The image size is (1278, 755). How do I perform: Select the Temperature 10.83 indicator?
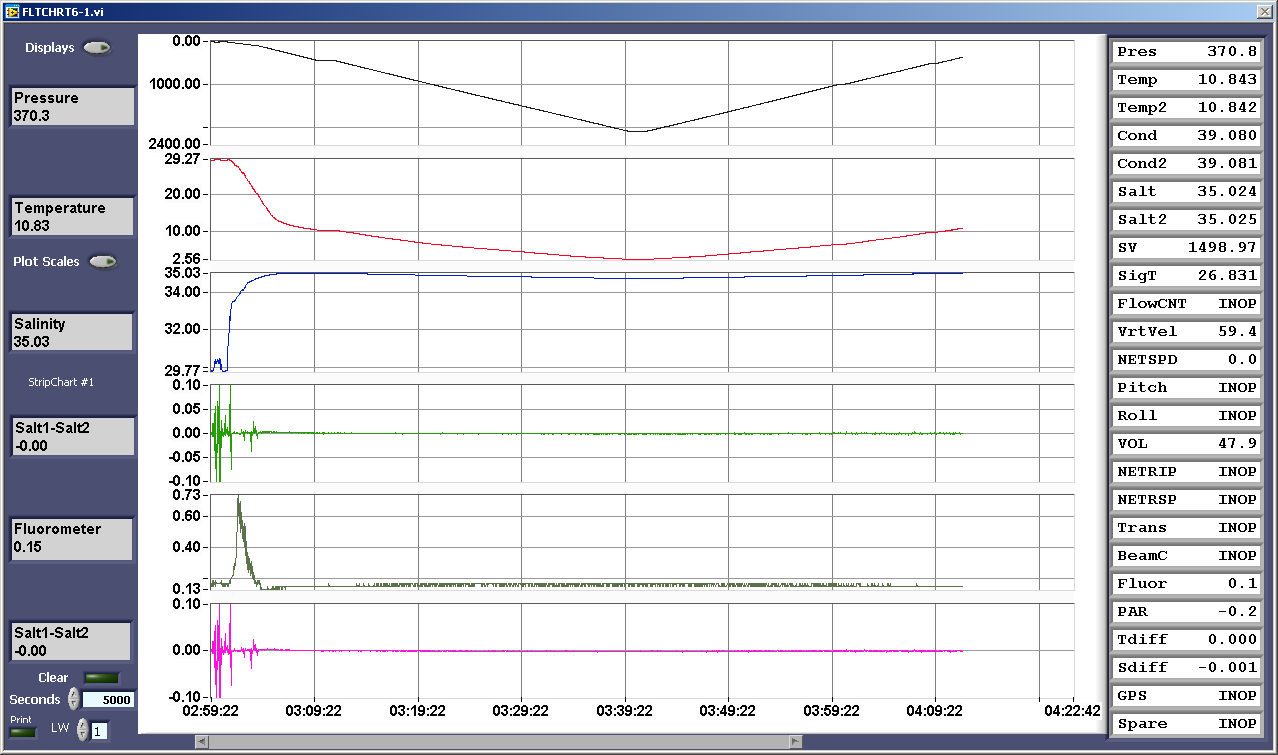(72, 217)
